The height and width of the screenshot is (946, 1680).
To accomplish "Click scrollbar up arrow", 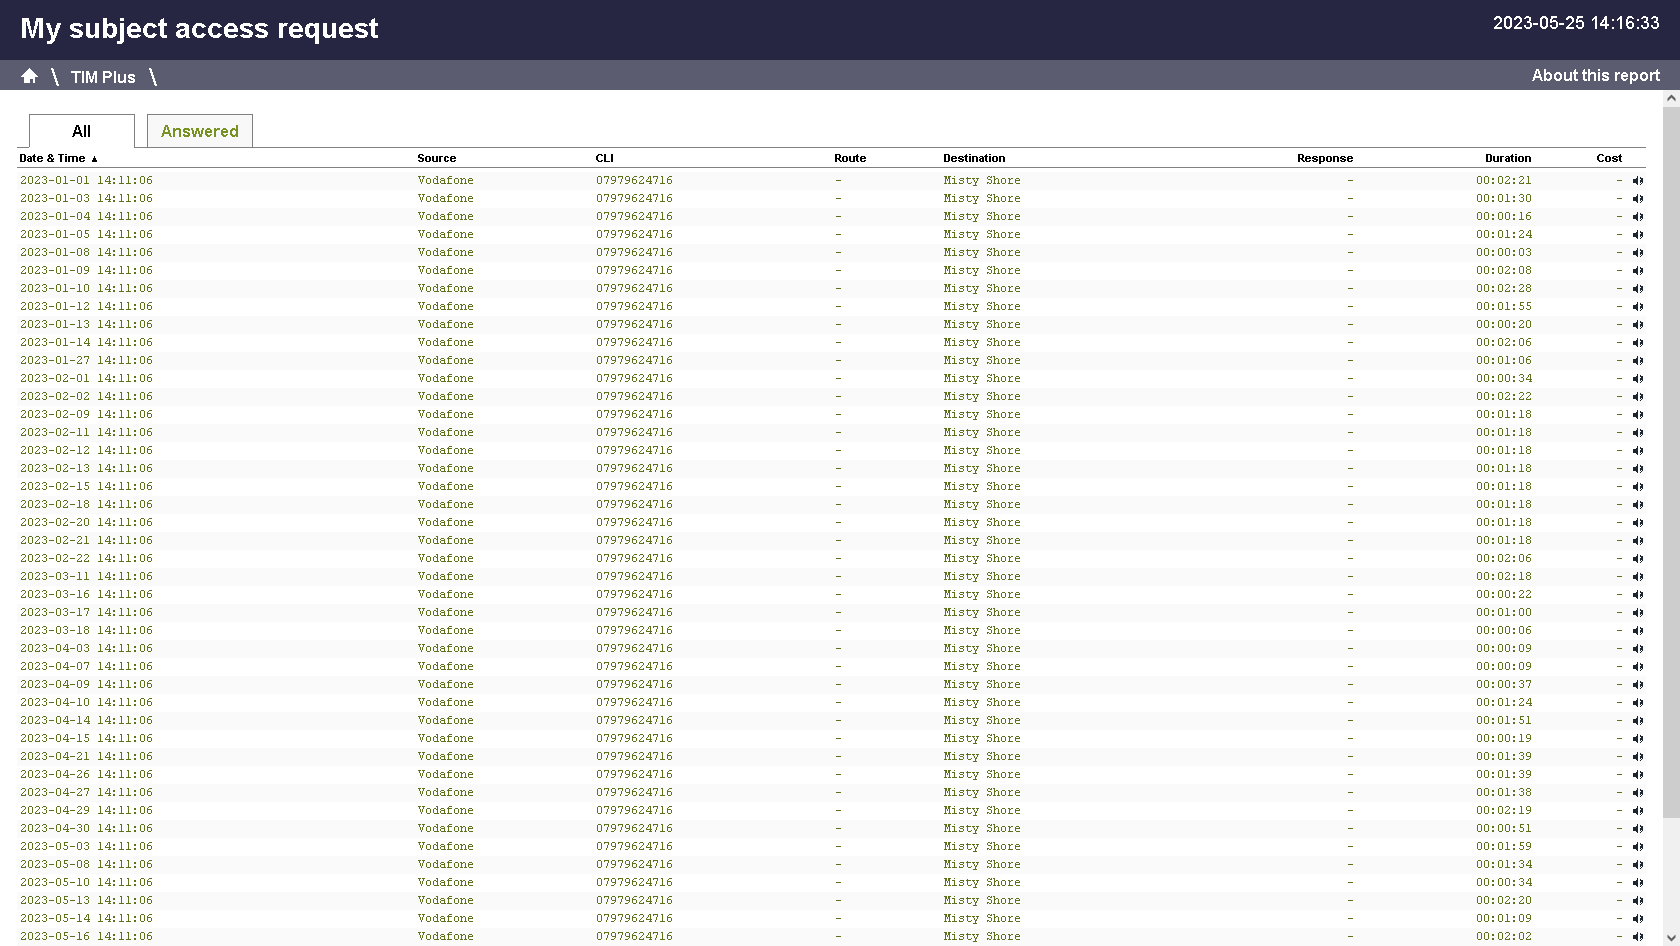I will (x=1671, y=99).
